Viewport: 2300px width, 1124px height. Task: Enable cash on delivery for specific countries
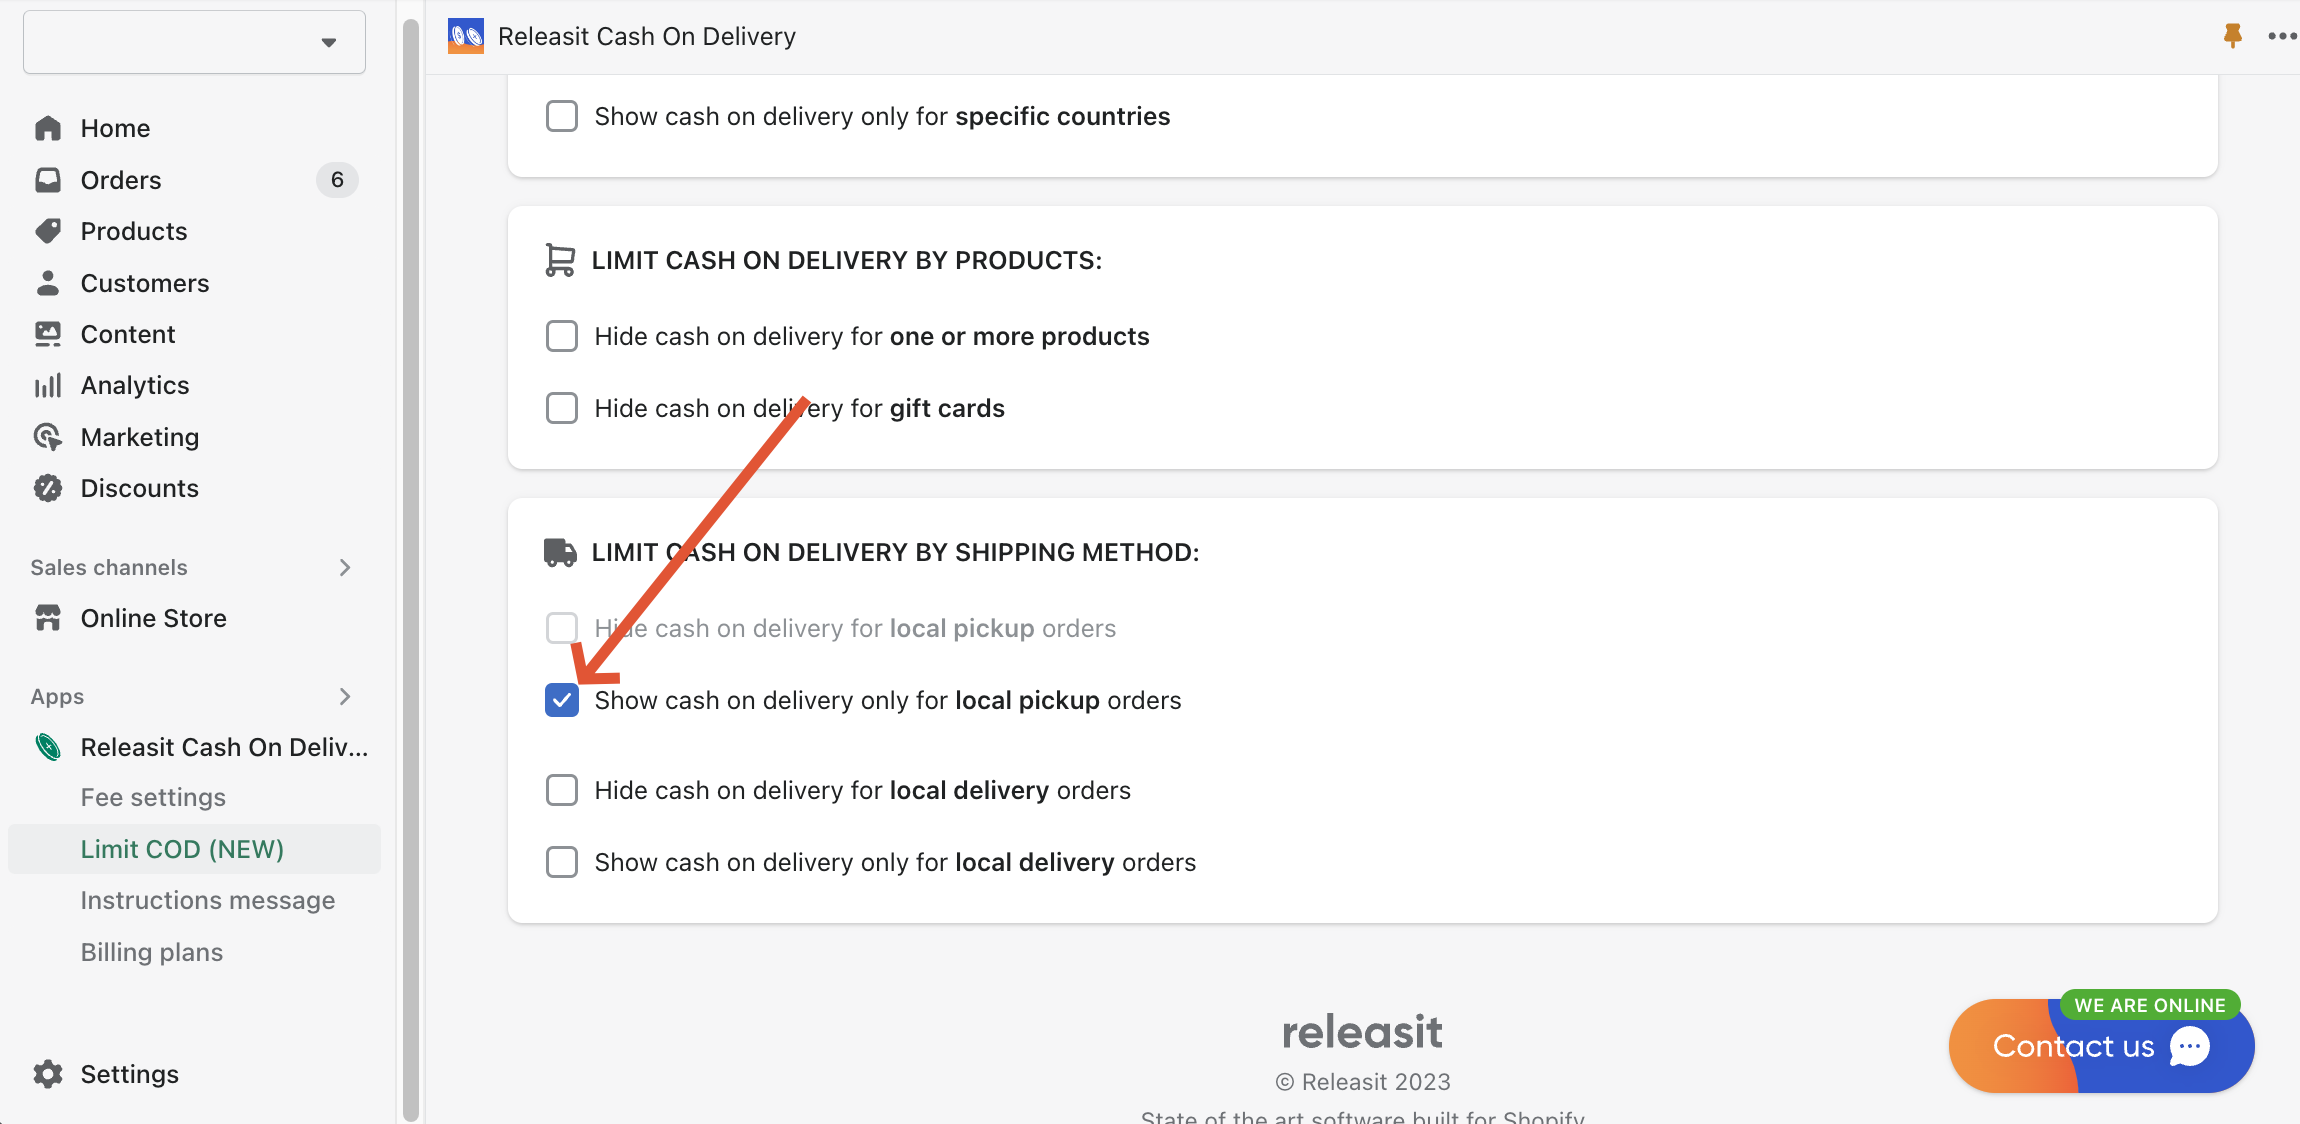[x=562, y=116]
